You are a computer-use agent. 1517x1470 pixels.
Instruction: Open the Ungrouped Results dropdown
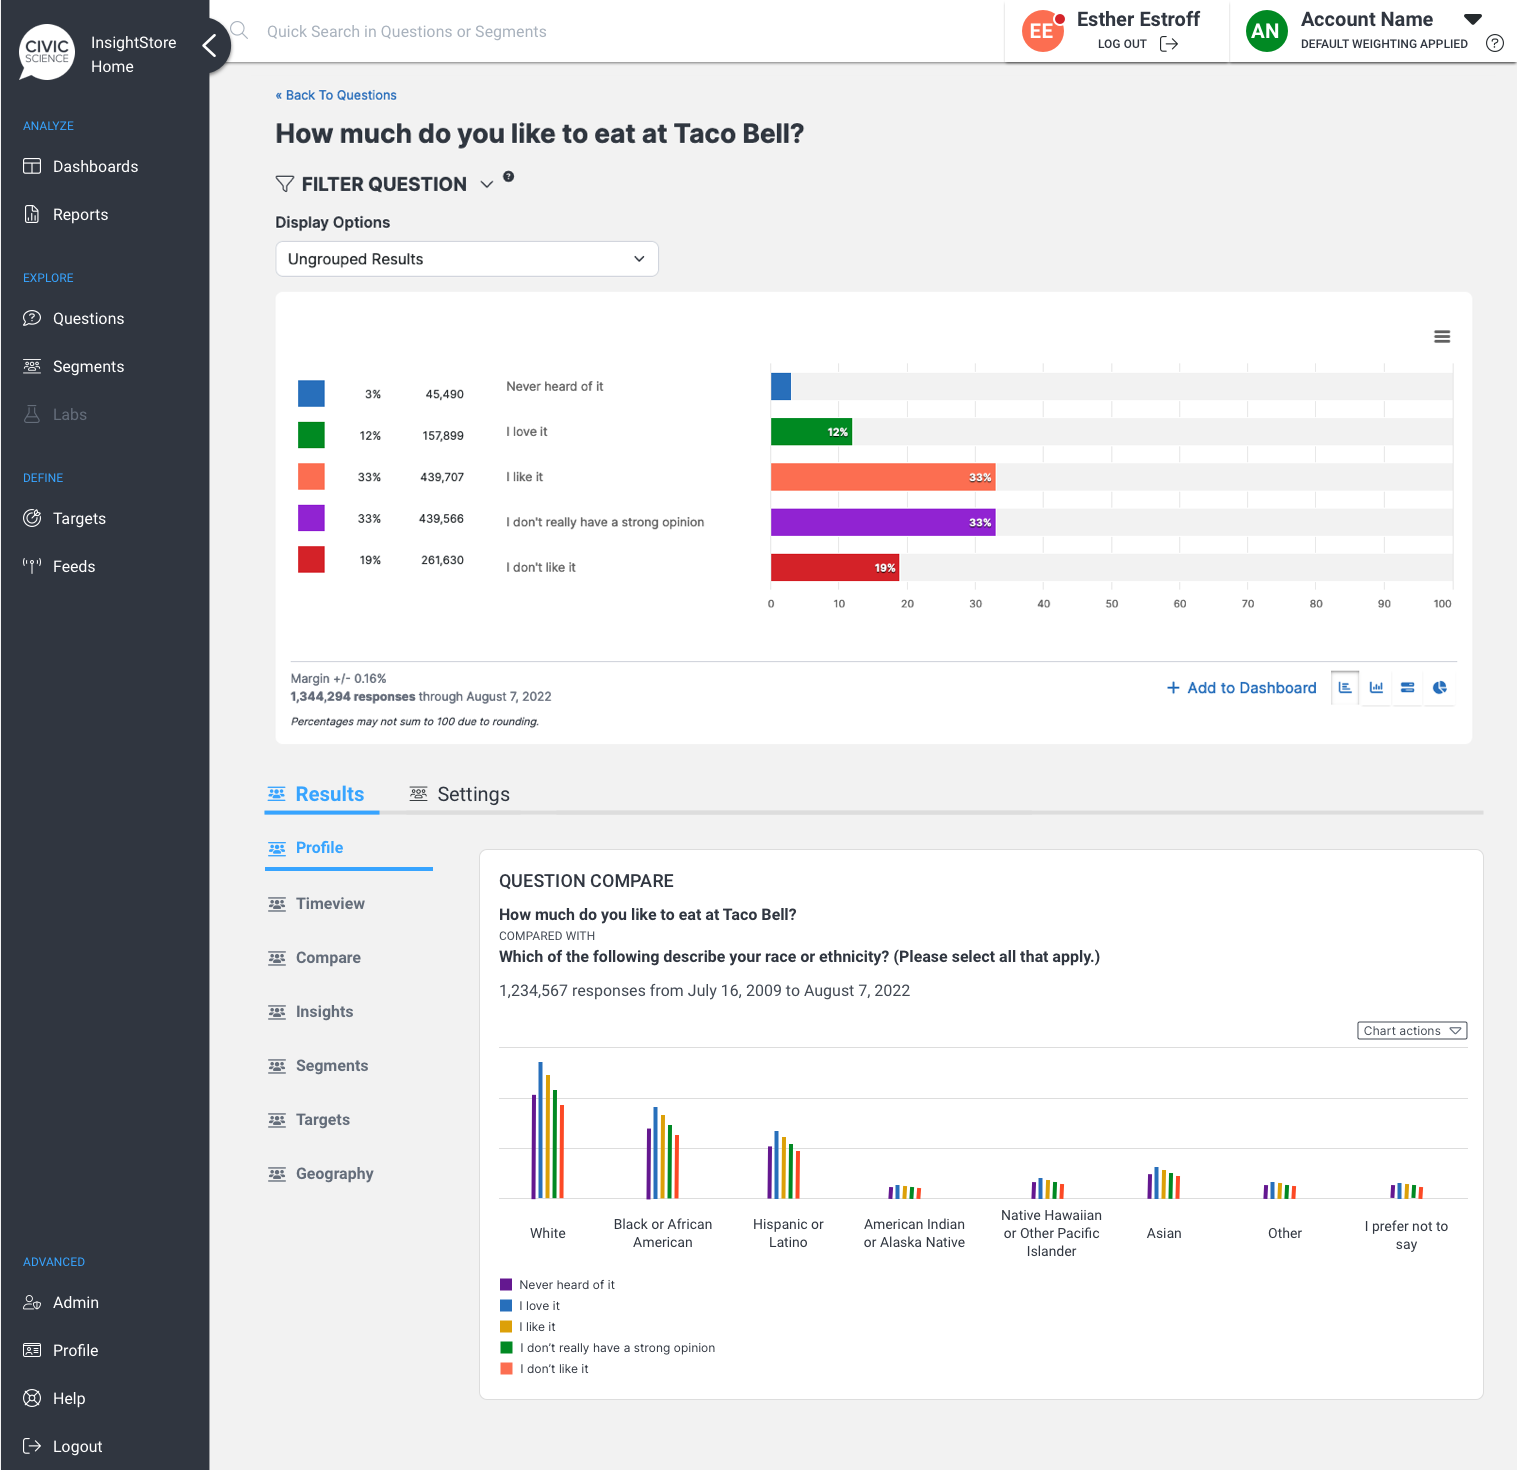(467, 259)
